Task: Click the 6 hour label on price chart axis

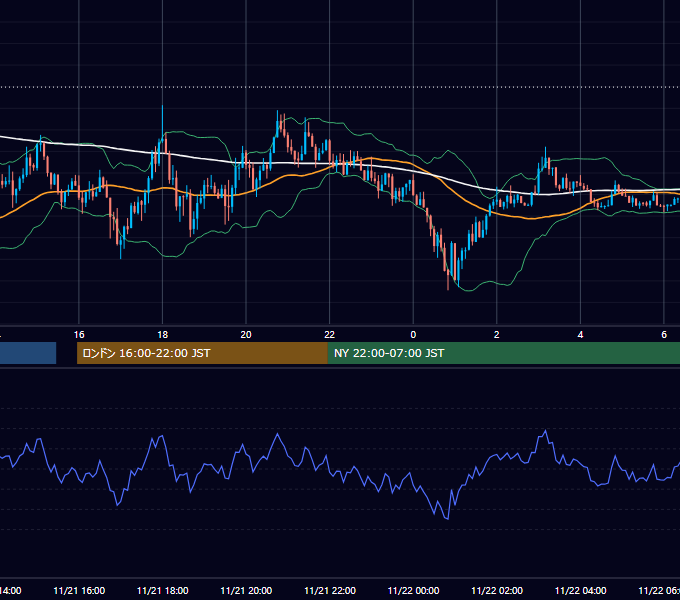Action: [x=664, y=335]
